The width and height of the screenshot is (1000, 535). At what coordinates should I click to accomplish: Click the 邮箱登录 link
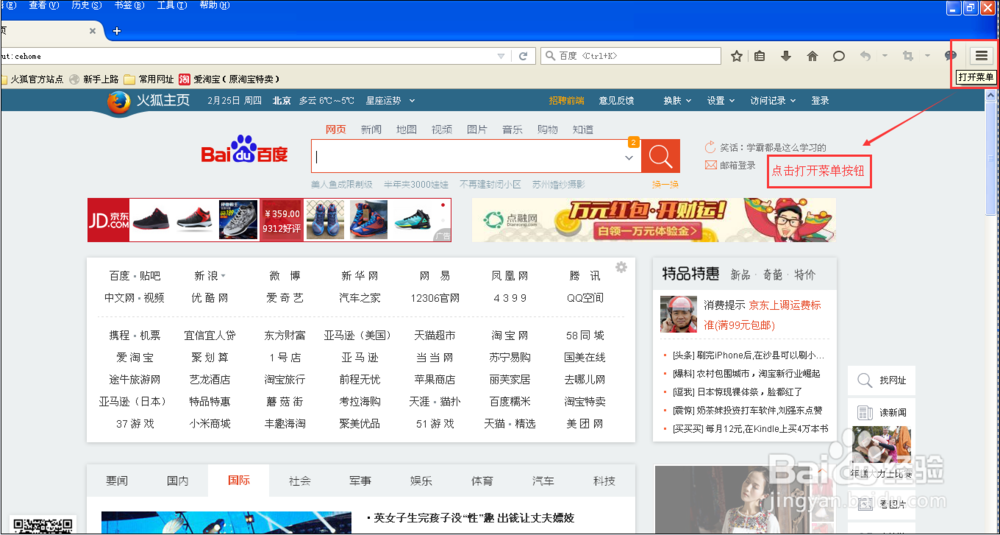click(x=738, y=165)
